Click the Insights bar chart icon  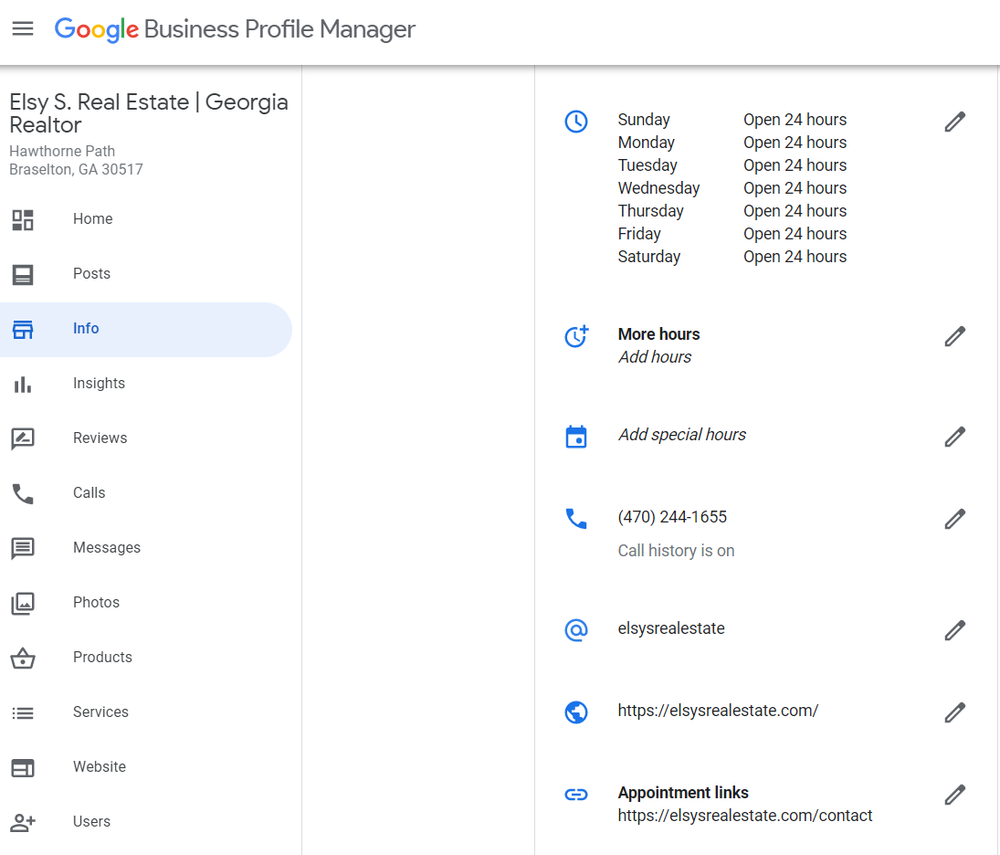(x=23, y=384)
